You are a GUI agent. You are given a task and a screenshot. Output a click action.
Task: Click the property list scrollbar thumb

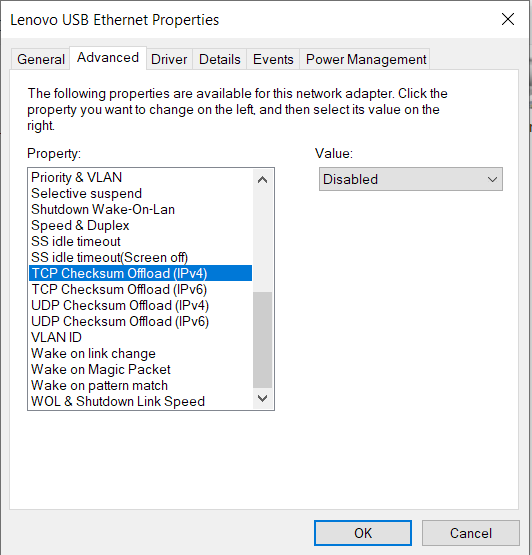point(262,340)
